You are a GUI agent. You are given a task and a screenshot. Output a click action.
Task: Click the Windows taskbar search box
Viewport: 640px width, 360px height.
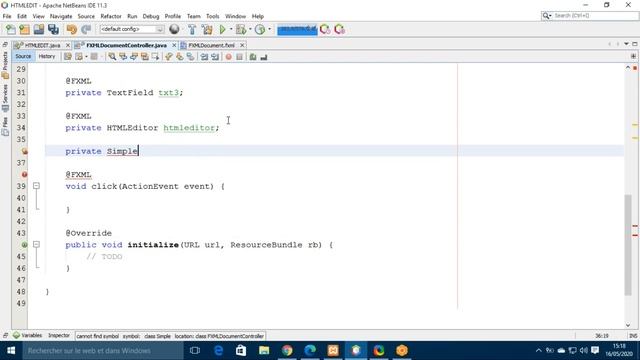[x=103, y=351]
